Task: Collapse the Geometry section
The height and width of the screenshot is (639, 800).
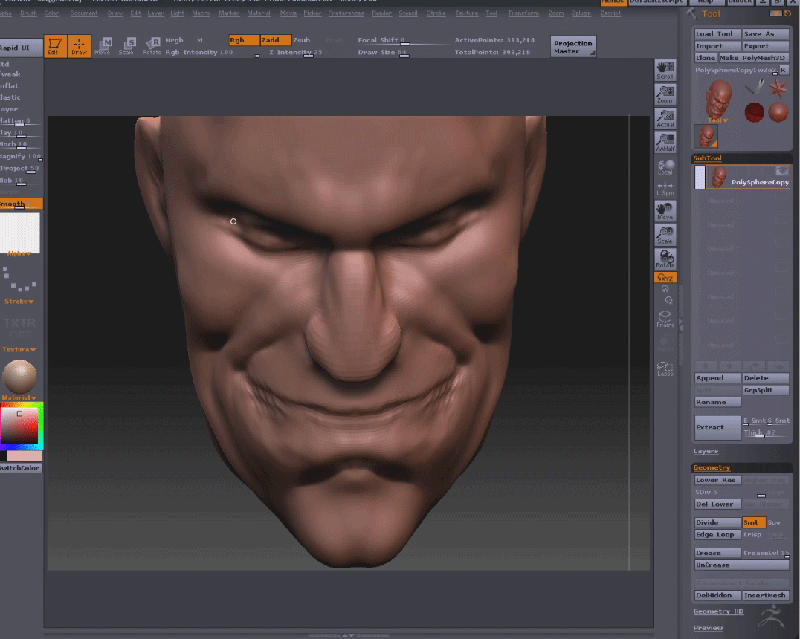Action: pyautogui.click(x=712, y=467)
